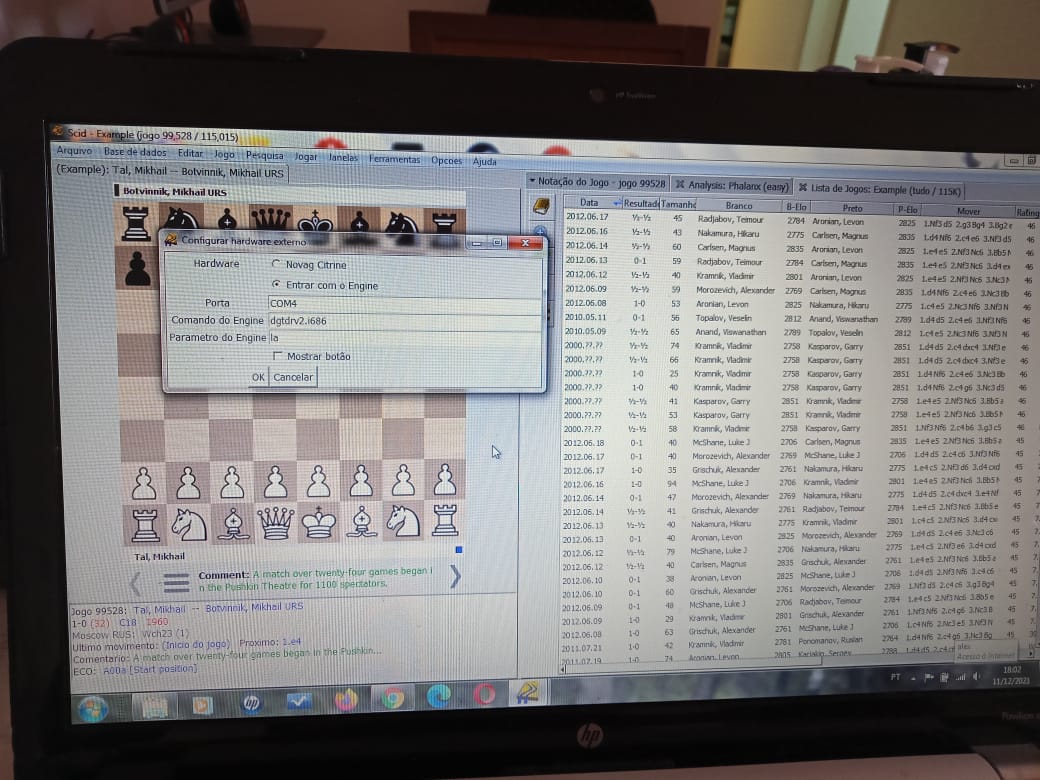This screenshot has width=1040, height=780.
Task: Open the Ajuda menu
Action: coord(484,161)
